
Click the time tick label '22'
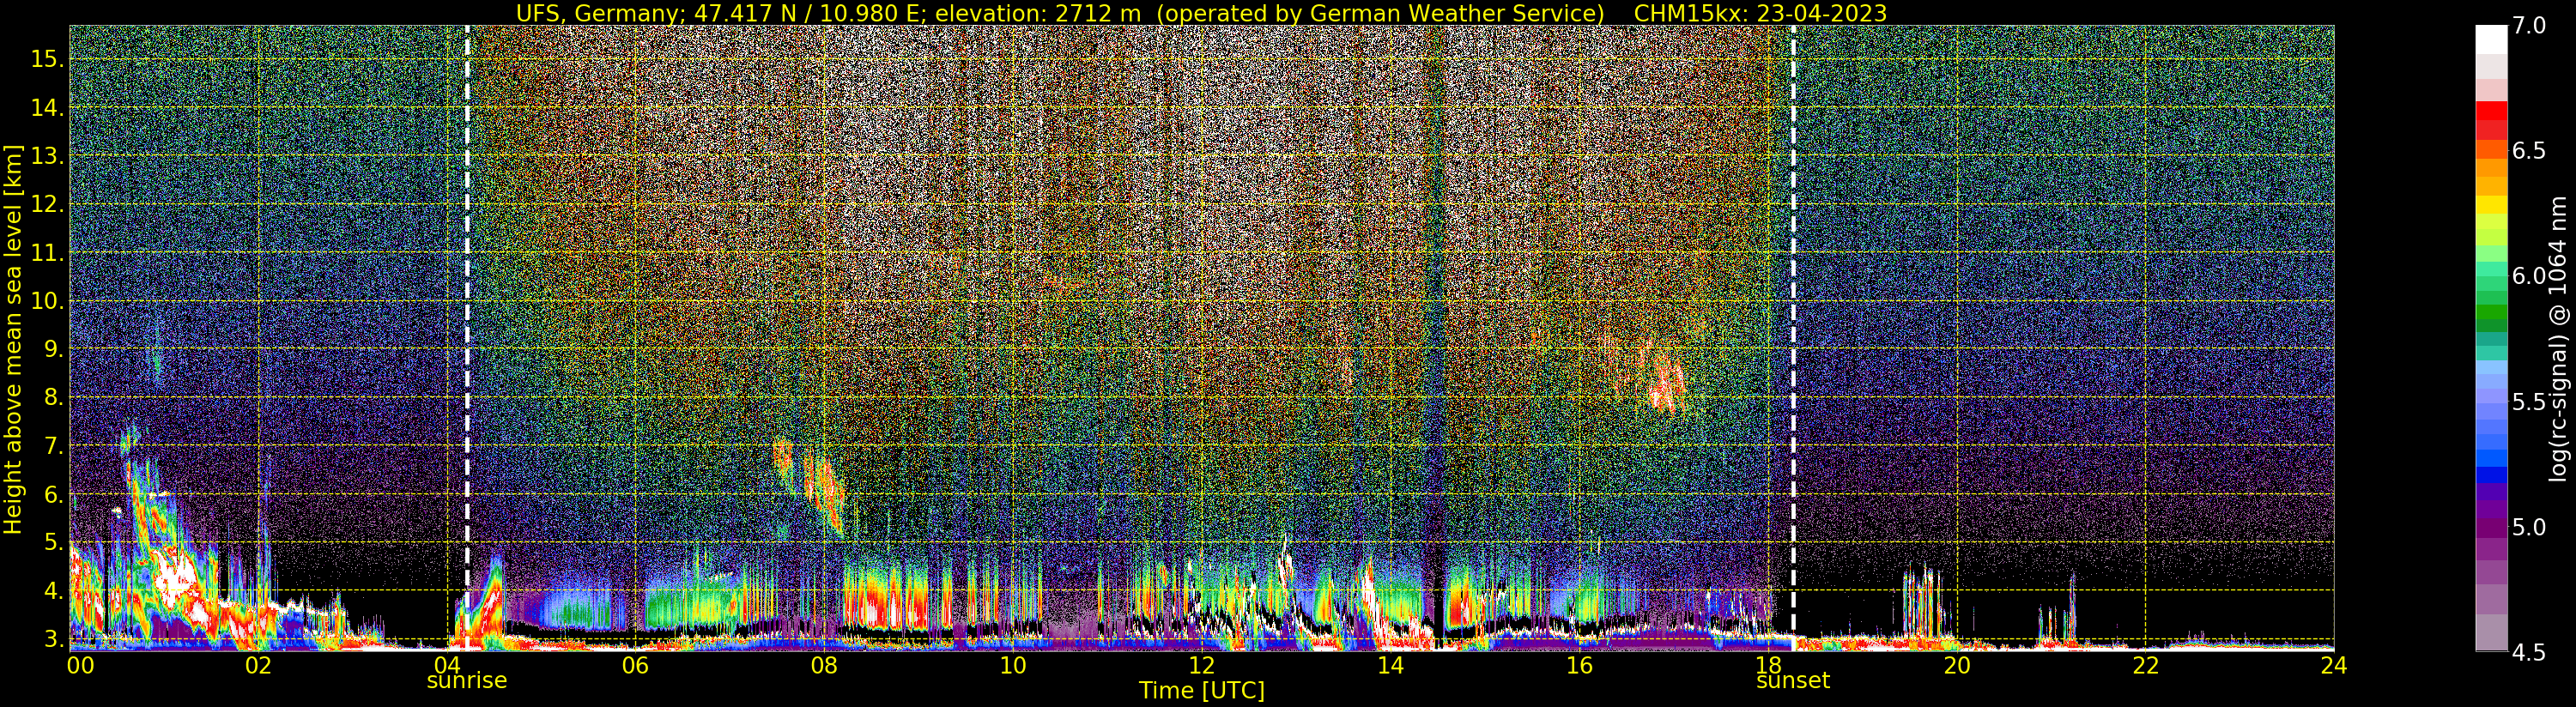coord(2146,665)
